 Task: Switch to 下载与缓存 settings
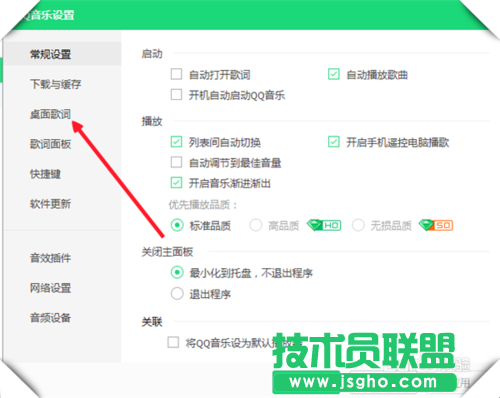pyautogui.click(x=55, y=84)
